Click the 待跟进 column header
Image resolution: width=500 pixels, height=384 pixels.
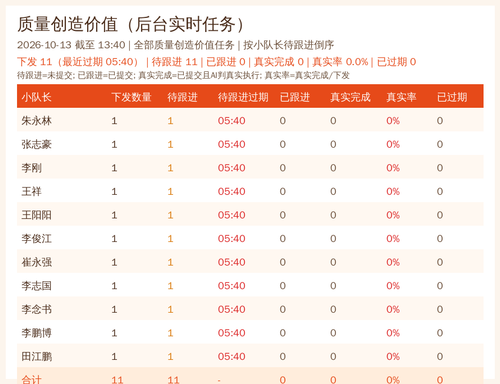click(182, 97)
